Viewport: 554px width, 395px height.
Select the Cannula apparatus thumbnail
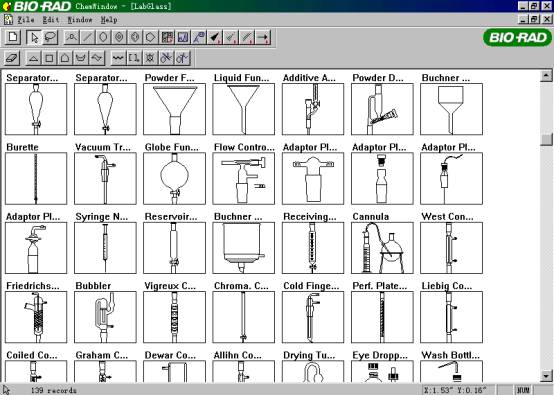pos(382,248)
